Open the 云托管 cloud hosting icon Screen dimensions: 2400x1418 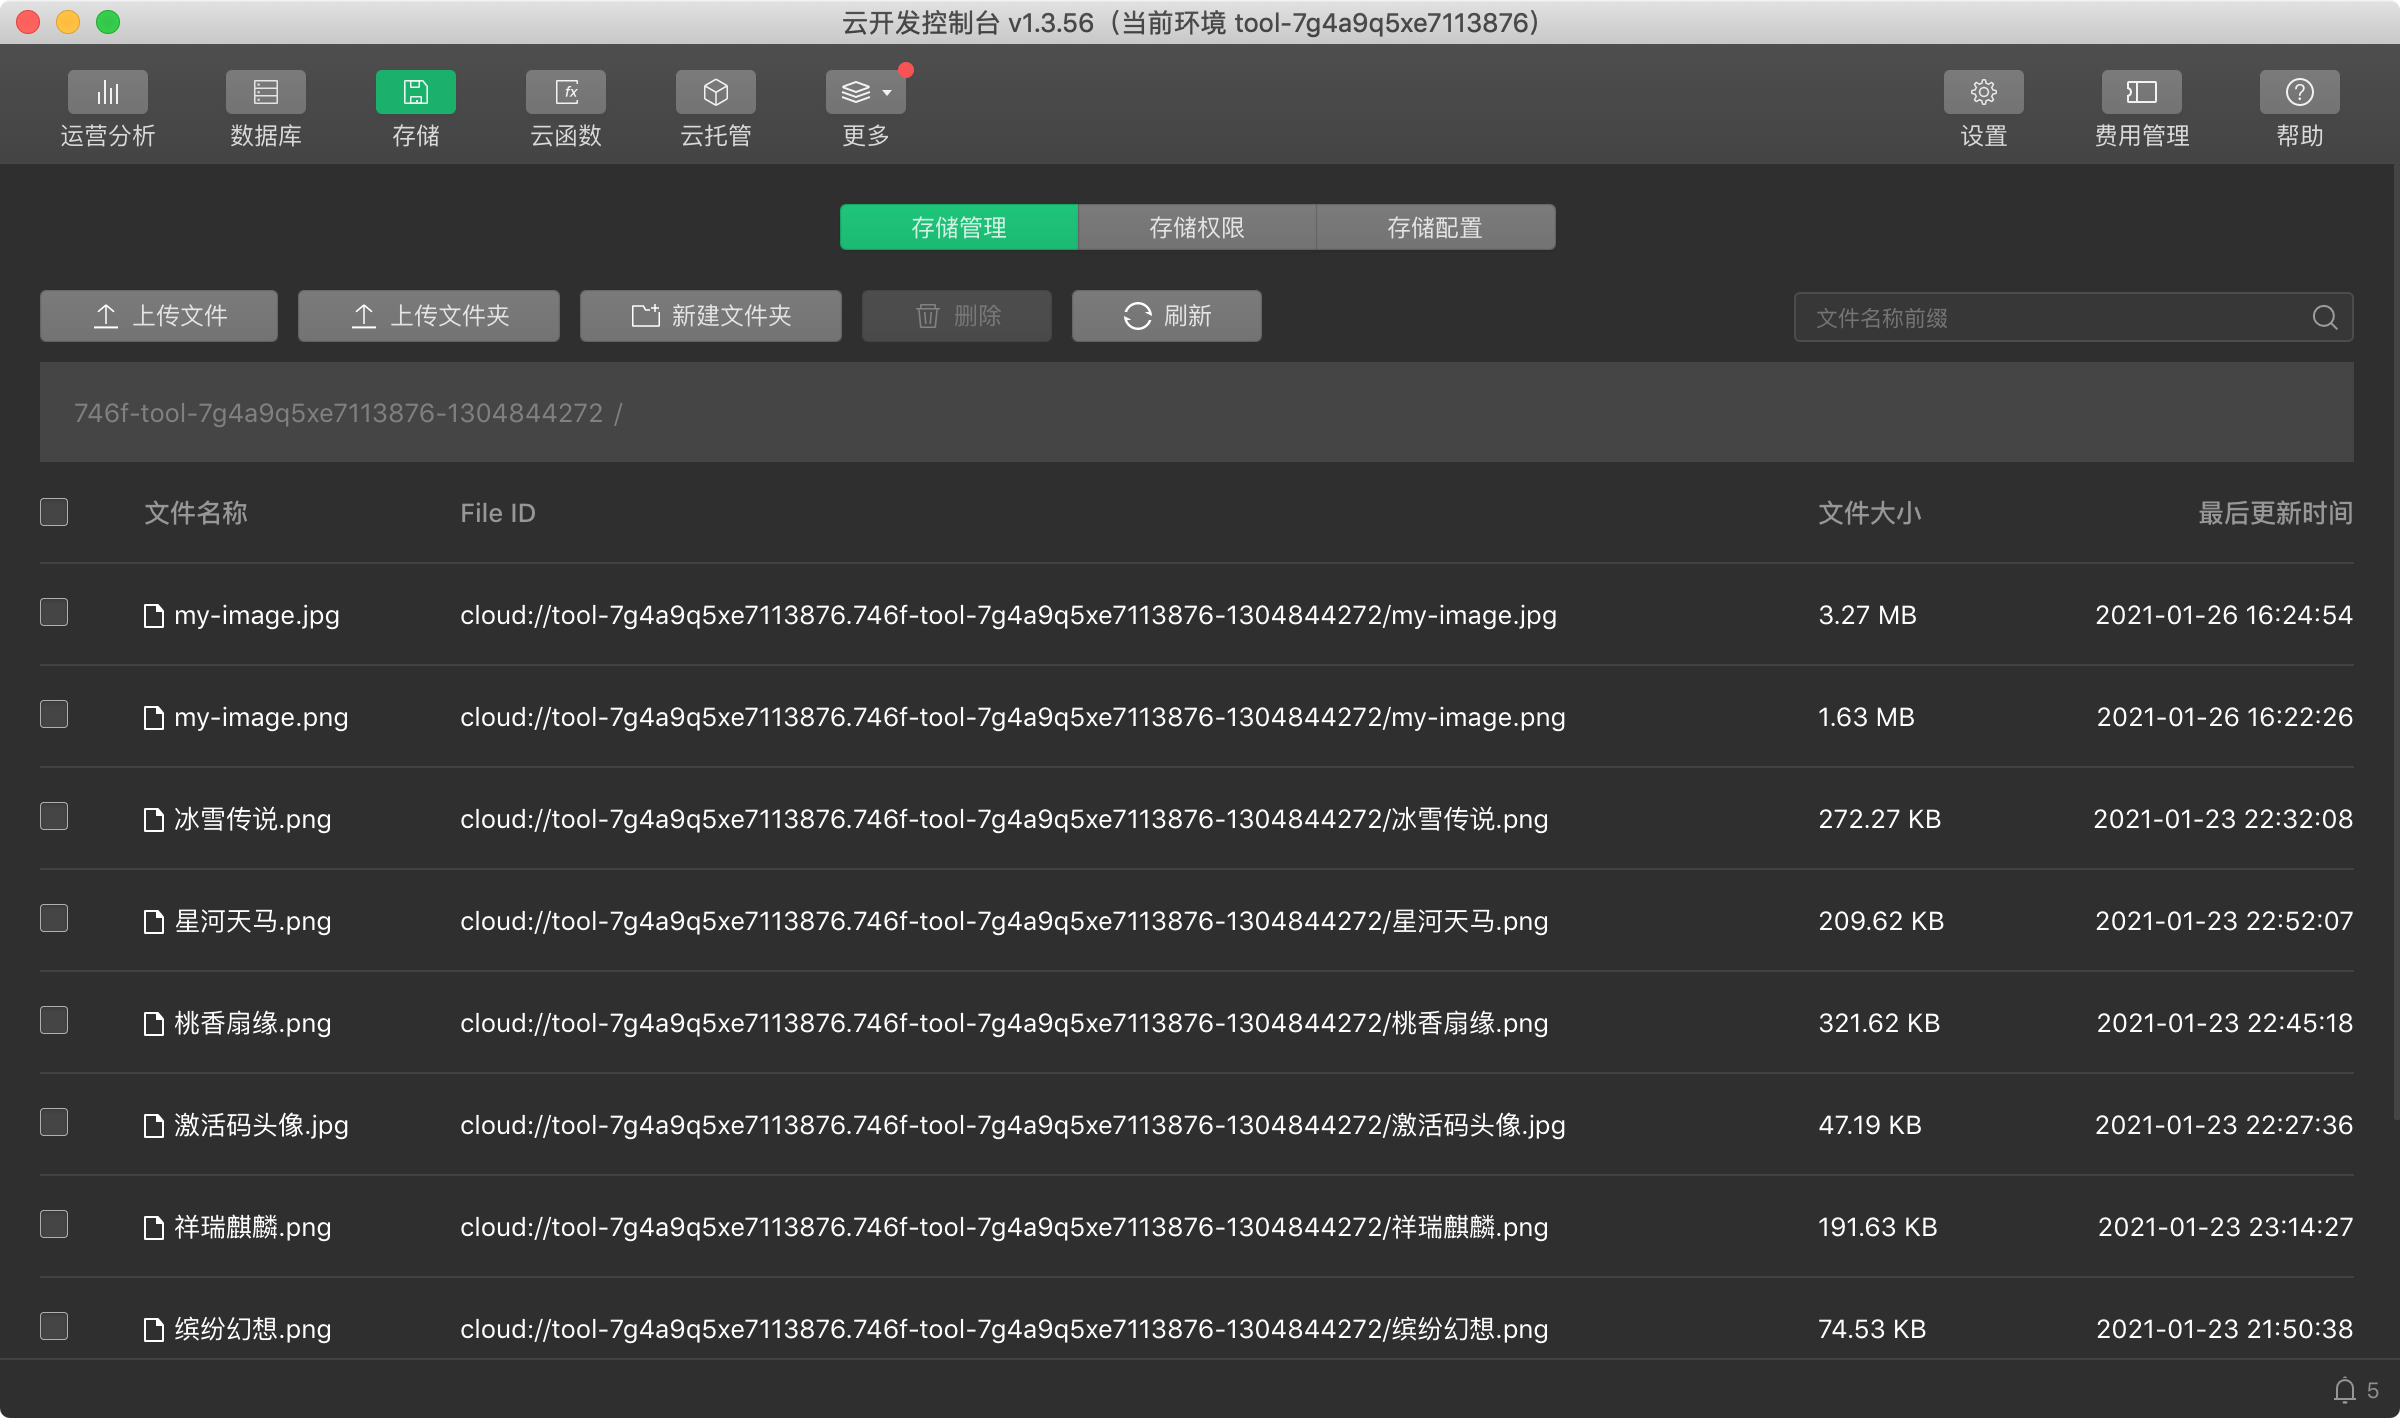pyautogui.click(x=715, y=93)
